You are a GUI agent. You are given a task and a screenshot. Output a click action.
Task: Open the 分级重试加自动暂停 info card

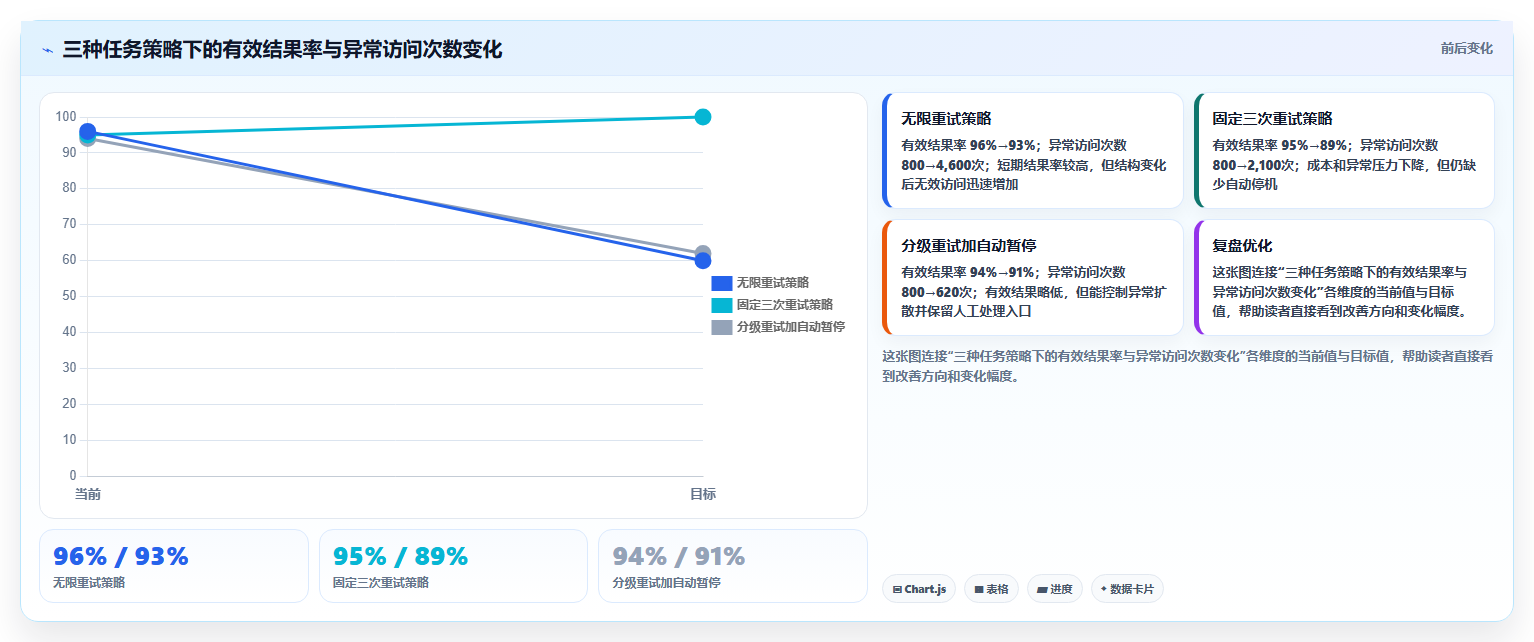point(1032,278)
